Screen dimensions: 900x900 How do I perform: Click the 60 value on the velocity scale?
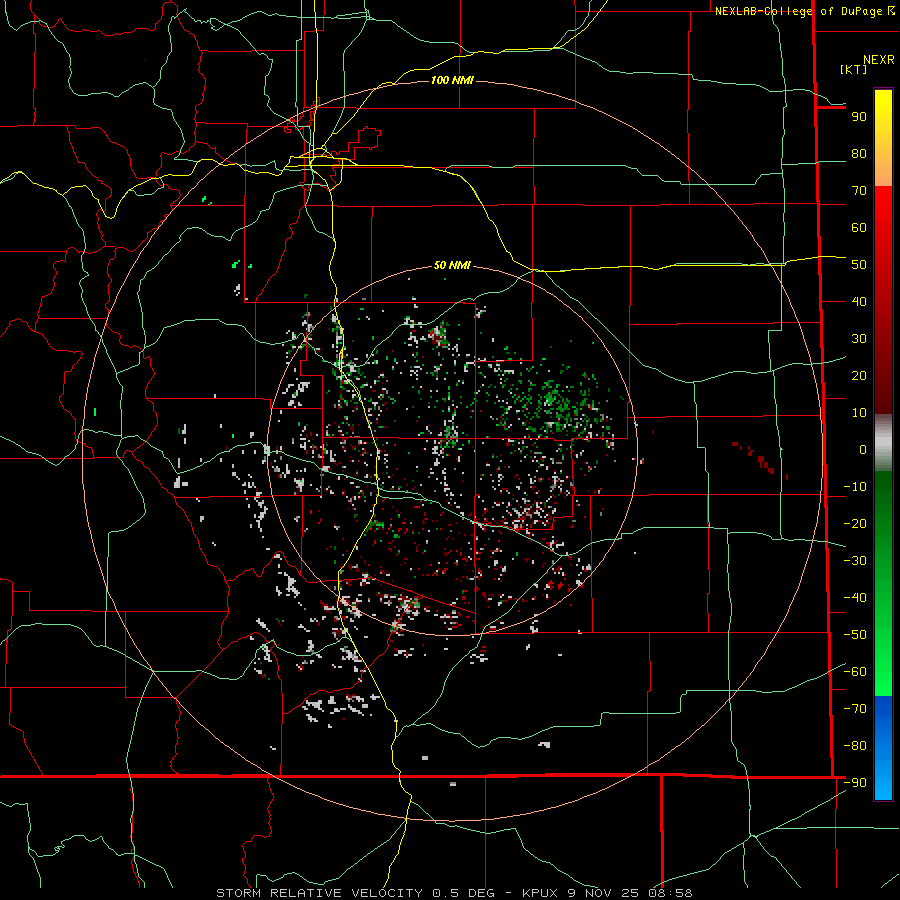tap(859, 228)
